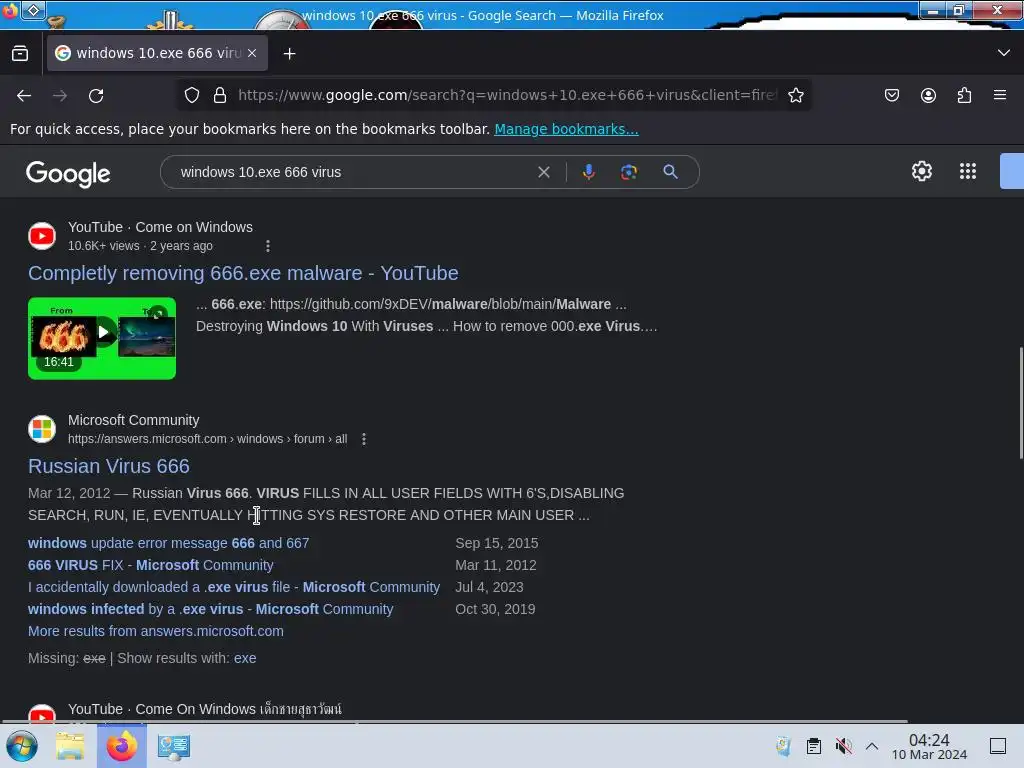
Task: Bookmark this page with star
Action: 795,95
